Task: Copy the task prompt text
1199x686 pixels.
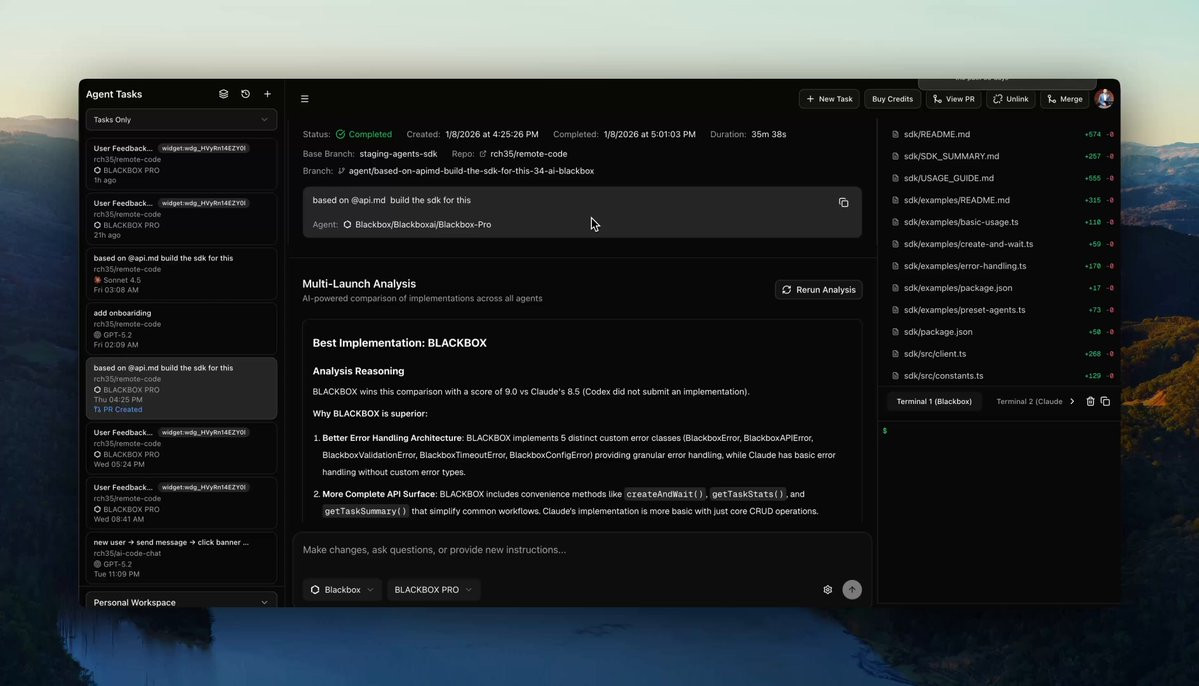Action: tap(843, 203)
